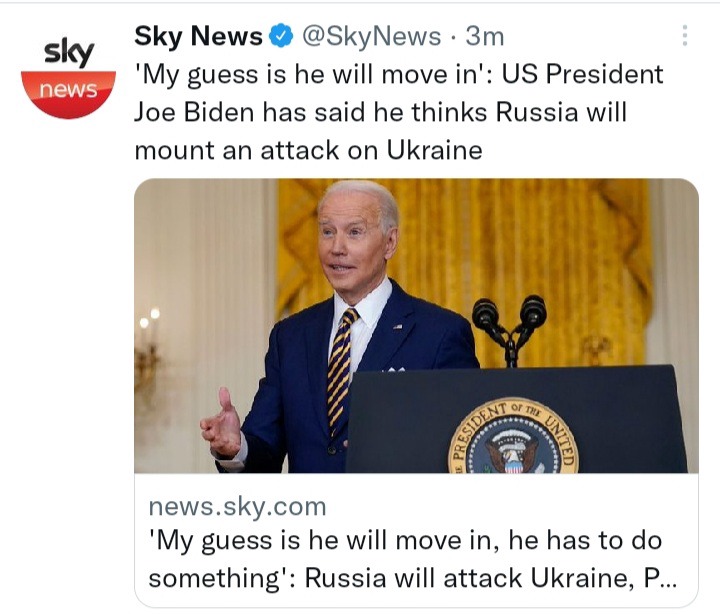
Task: Open the card headline 'My guess is he will move in'
Action: point(405,541)
